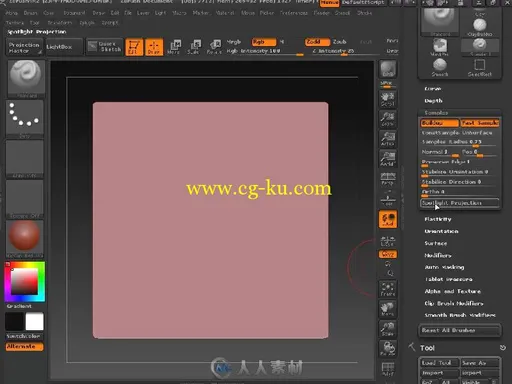The image size is (512, 384).
Task: Expand the Auto Masking section
Action: 444,267
